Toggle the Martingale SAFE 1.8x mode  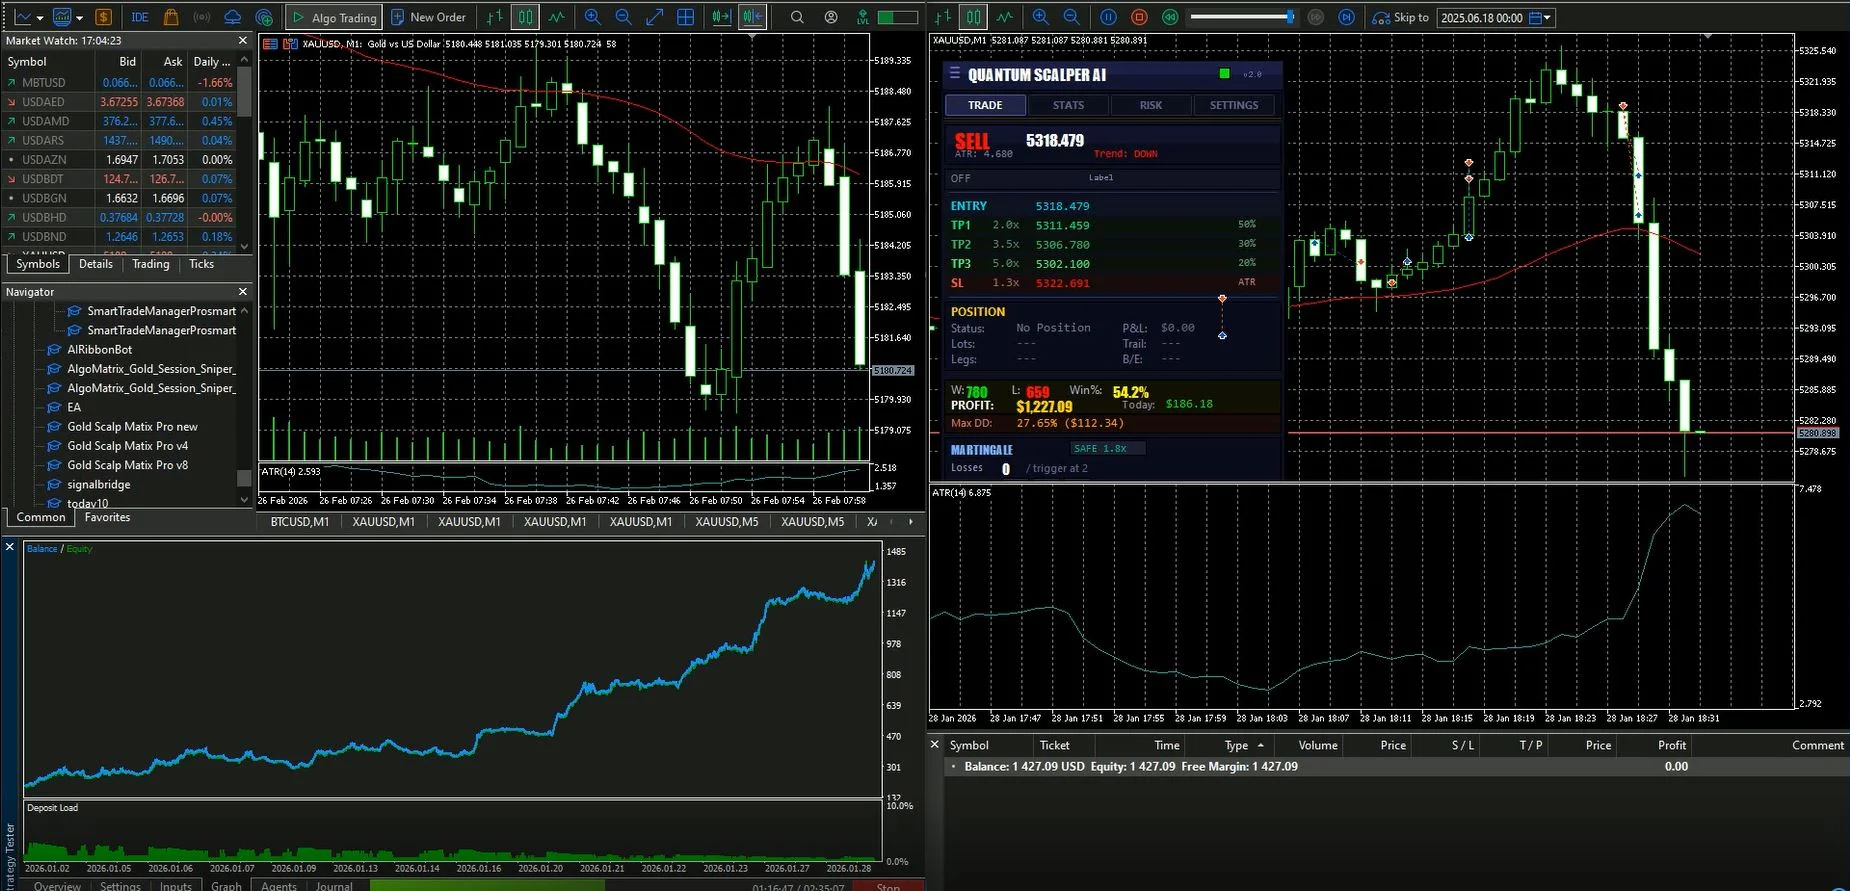click(x=1107, y=449)
